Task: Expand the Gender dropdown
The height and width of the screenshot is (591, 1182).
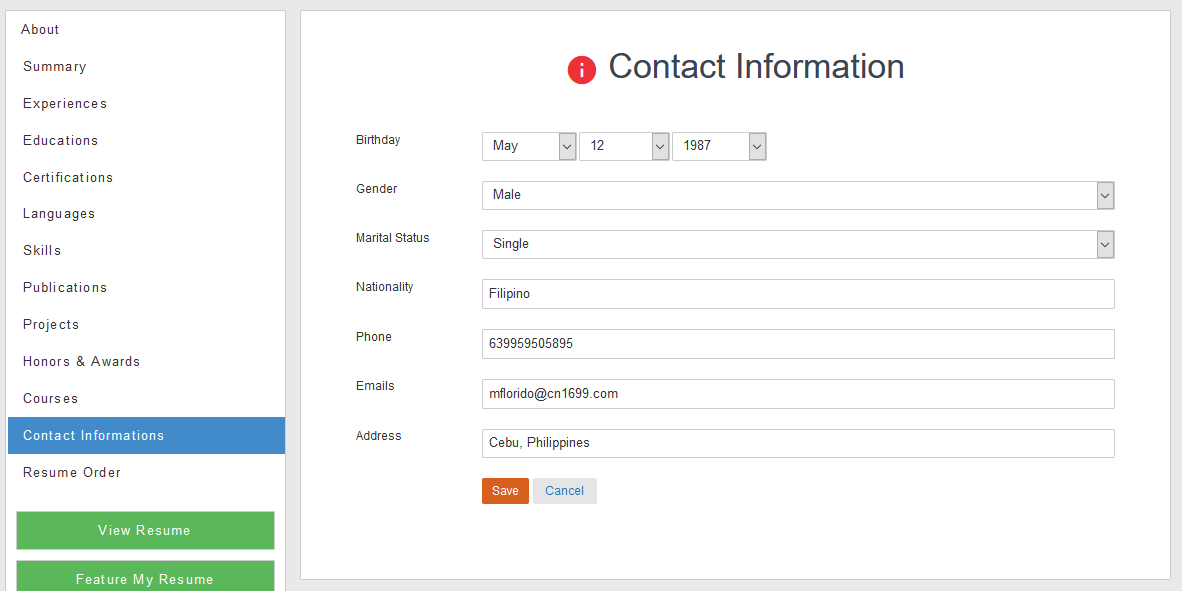Action: click(797, 195)
